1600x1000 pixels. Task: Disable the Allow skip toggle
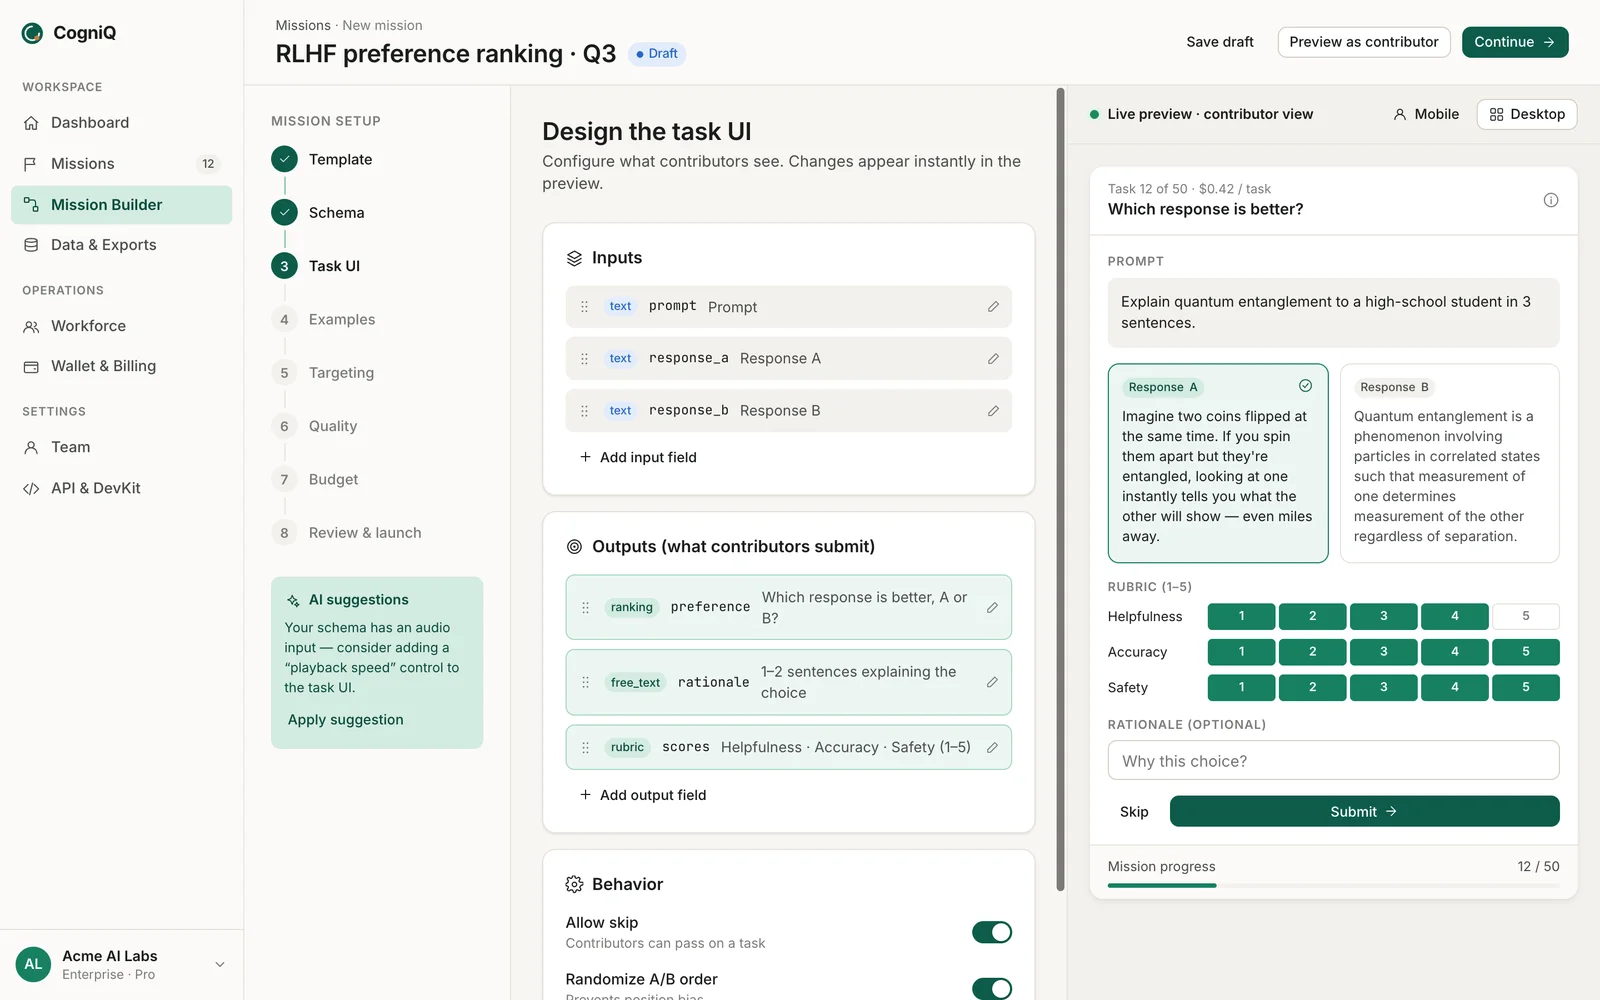pos(992,932)
